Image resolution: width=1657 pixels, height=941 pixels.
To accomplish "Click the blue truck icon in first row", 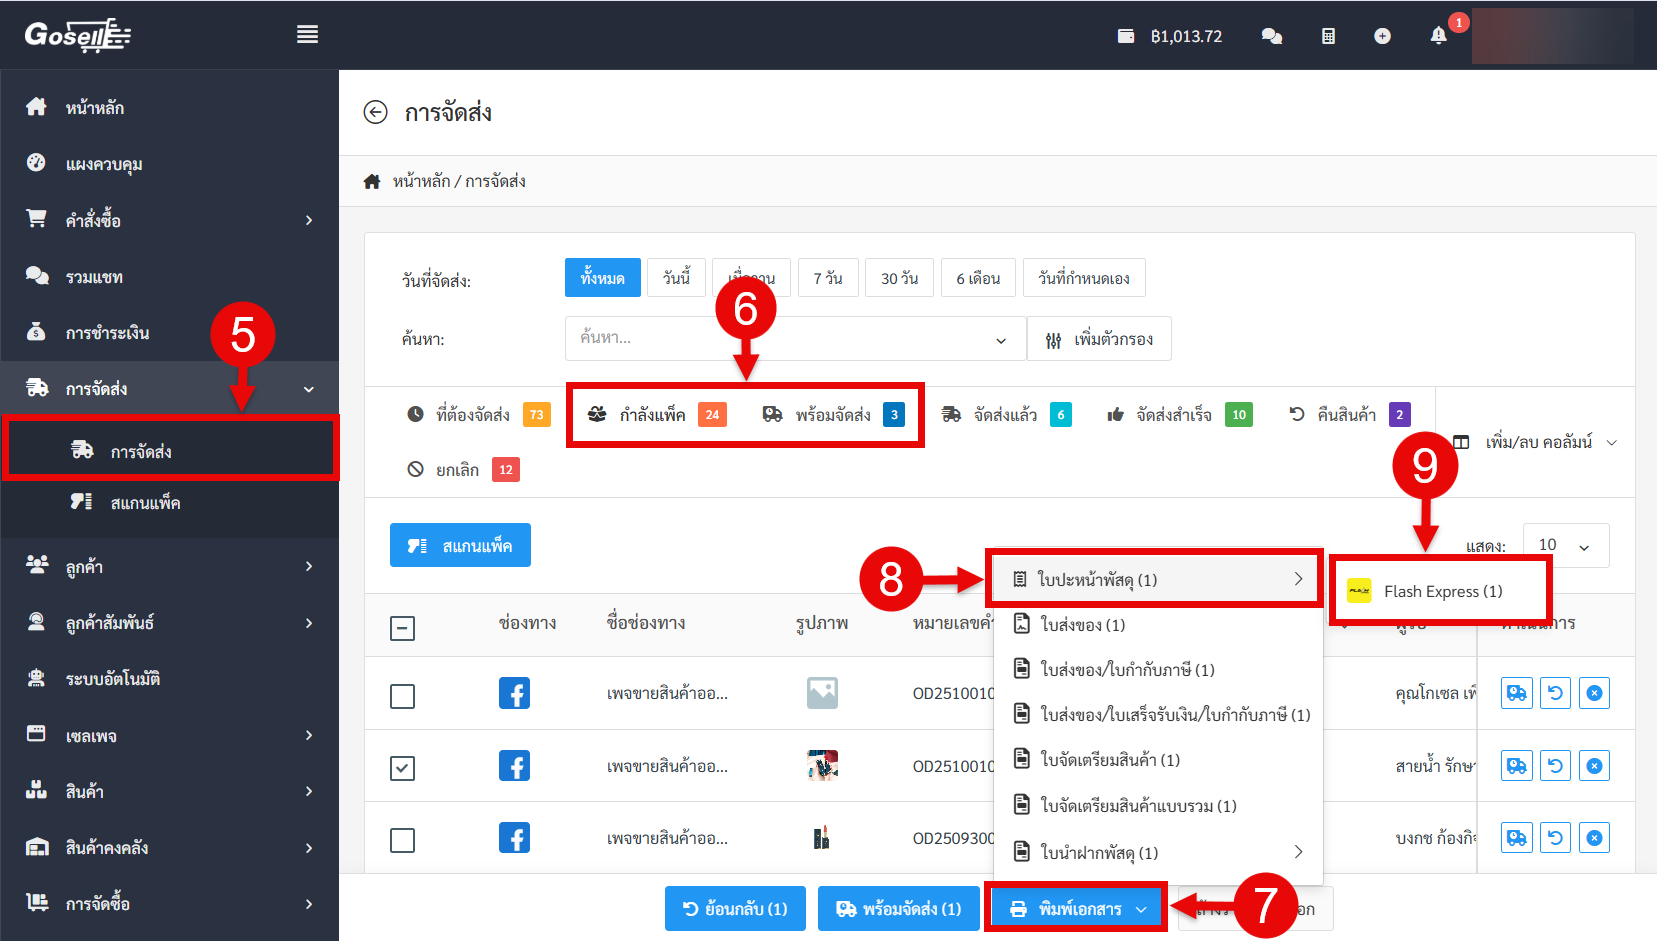I will point(1516,693).
